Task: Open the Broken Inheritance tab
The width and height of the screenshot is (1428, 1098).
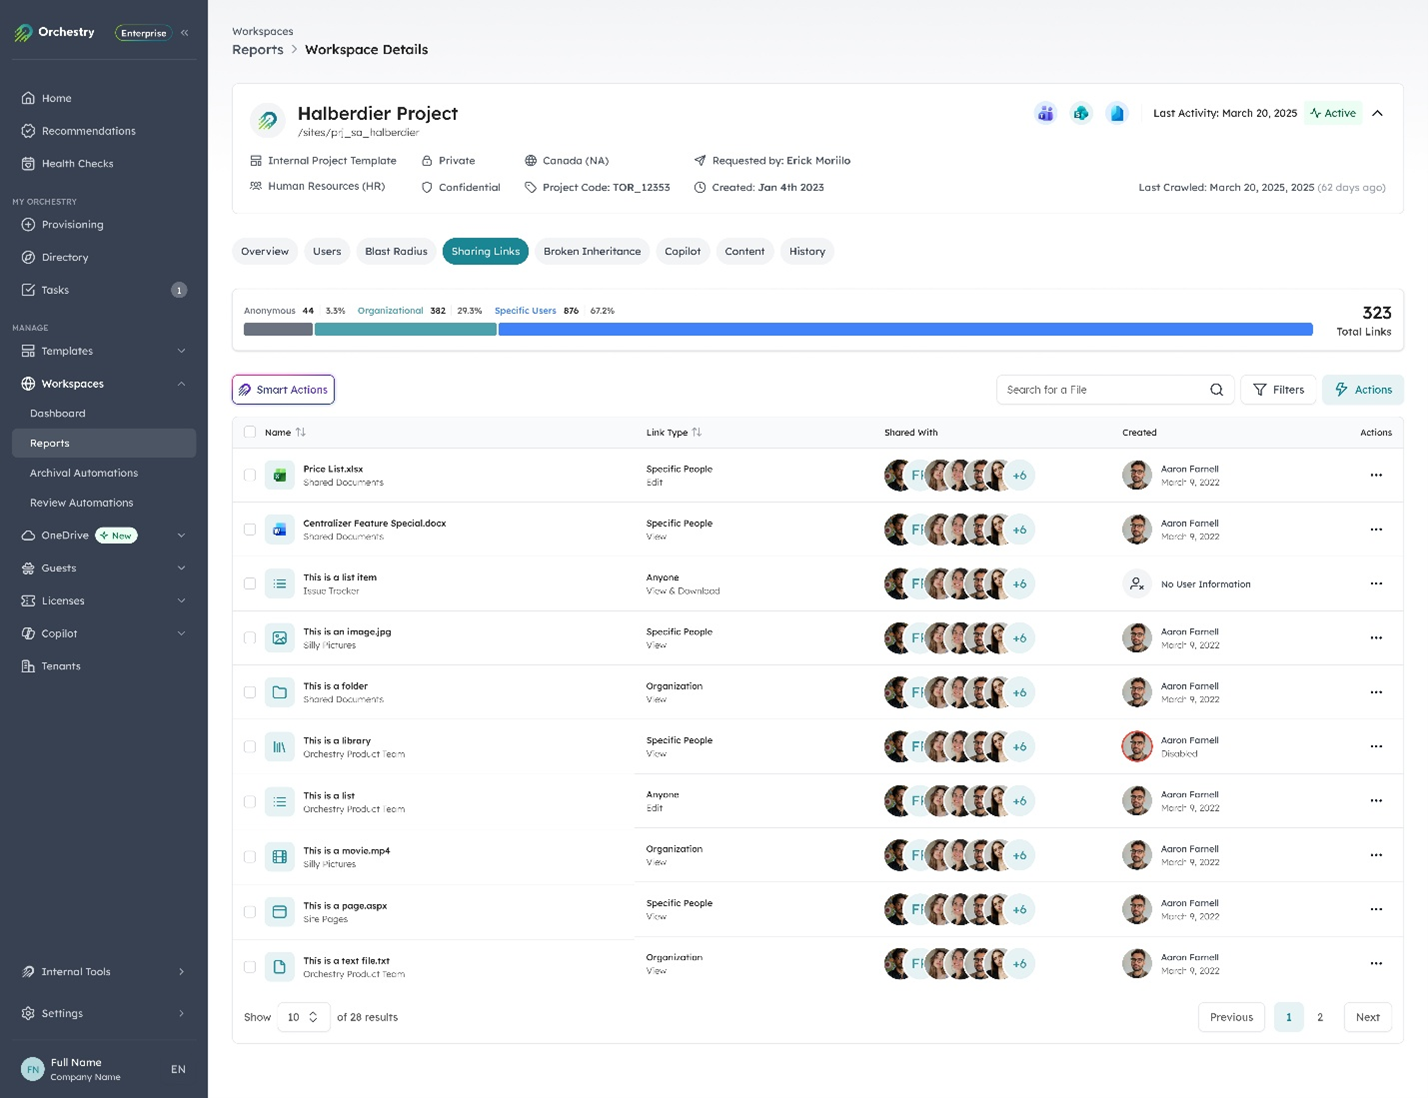Action: [592, 251]
